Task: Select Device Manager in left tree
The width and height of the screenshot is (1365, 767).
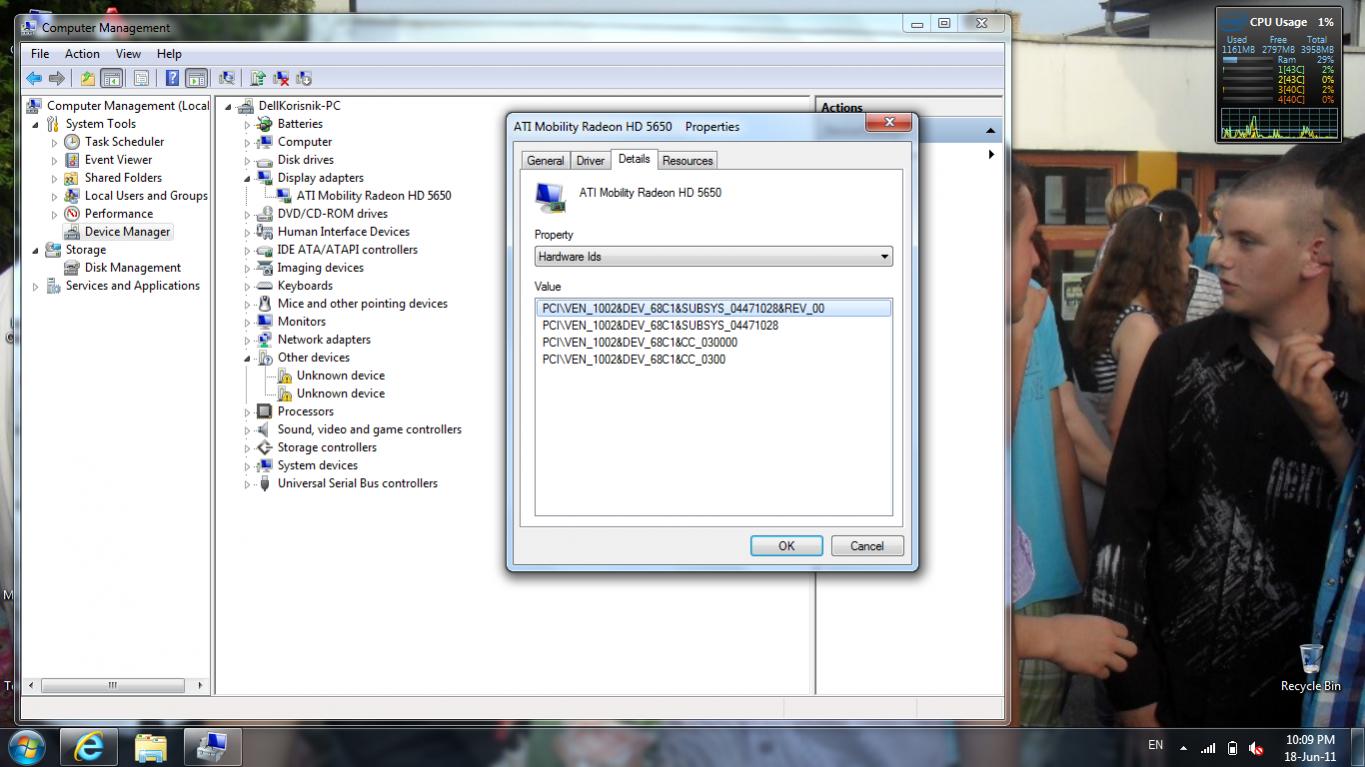Action: (127, 232)
